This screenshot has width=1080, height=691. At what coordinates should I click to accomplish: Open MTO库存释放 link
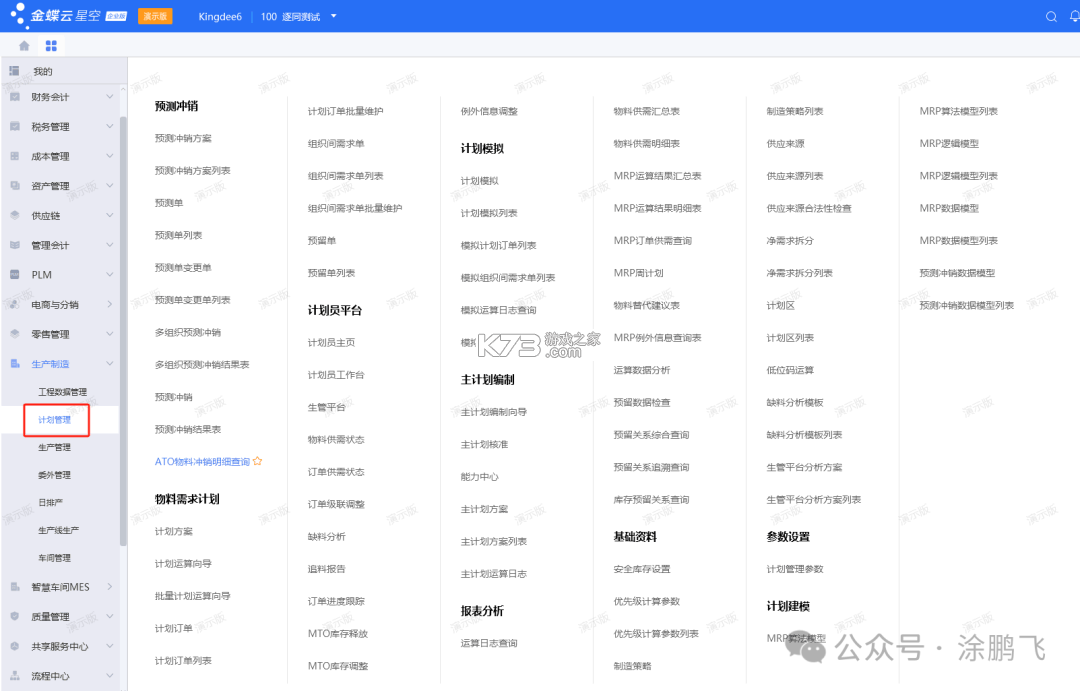pyautogui.click(x=338, y=633)
